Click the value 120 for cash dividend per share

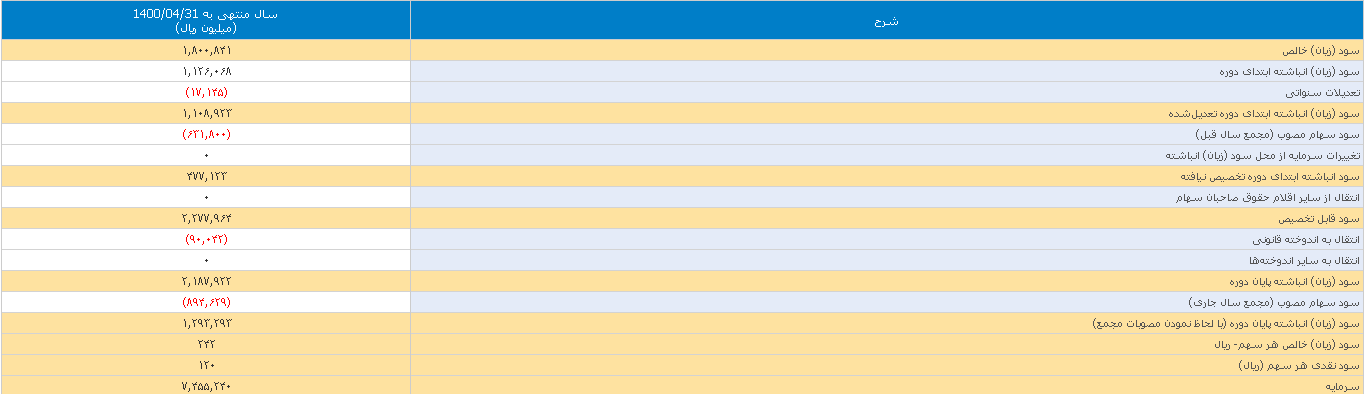tap(206, 365)
